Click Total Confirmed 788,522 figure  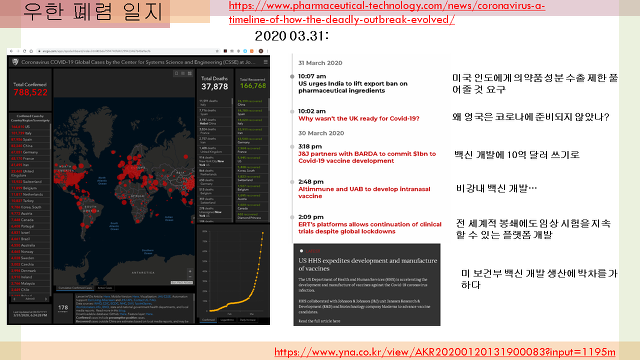30,93
